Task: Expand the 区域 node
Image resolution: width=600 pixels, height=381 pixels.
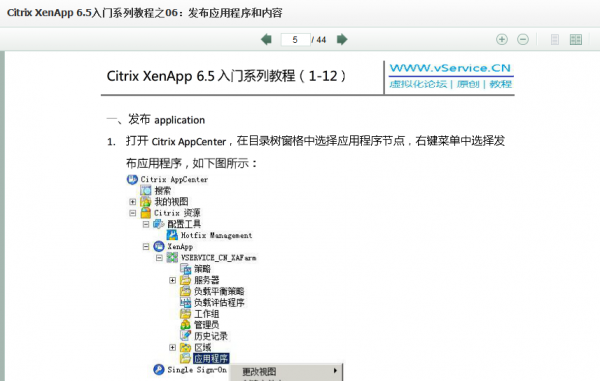Action: click(x=173, y=347)
